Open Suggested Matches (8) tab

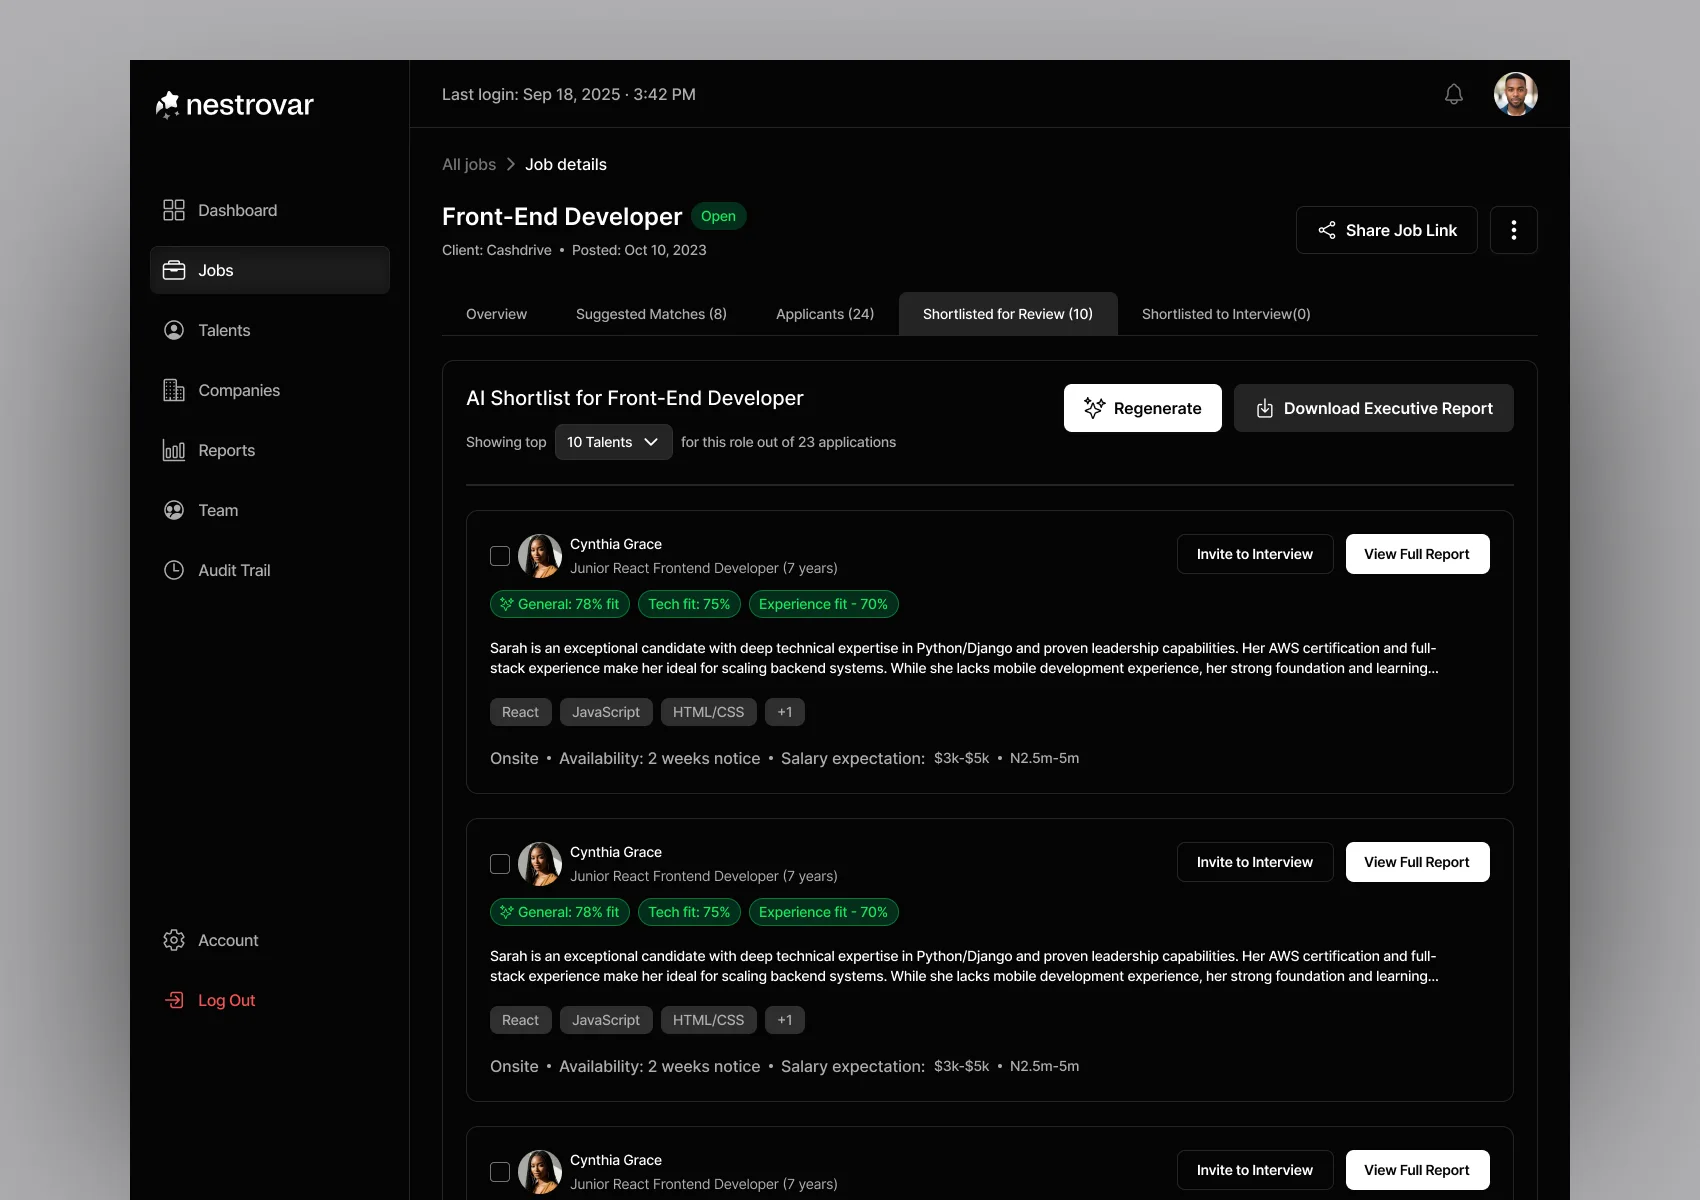(651, 314)
